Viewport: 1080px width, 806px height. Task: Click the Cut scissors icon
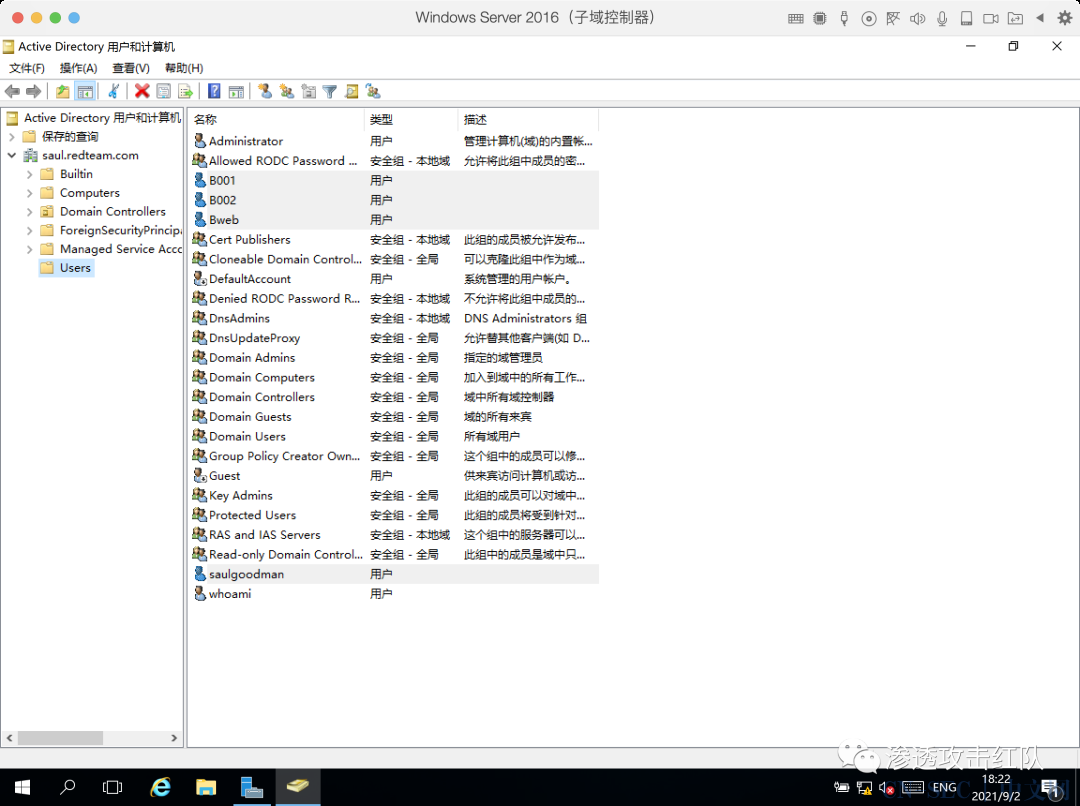114,92
